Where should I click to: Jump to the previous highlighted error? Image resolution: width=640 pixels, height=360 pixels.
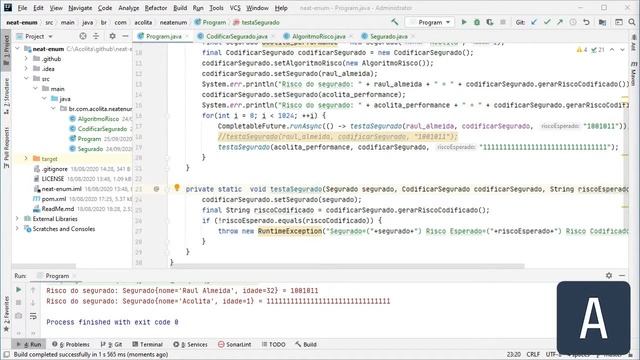612,50
